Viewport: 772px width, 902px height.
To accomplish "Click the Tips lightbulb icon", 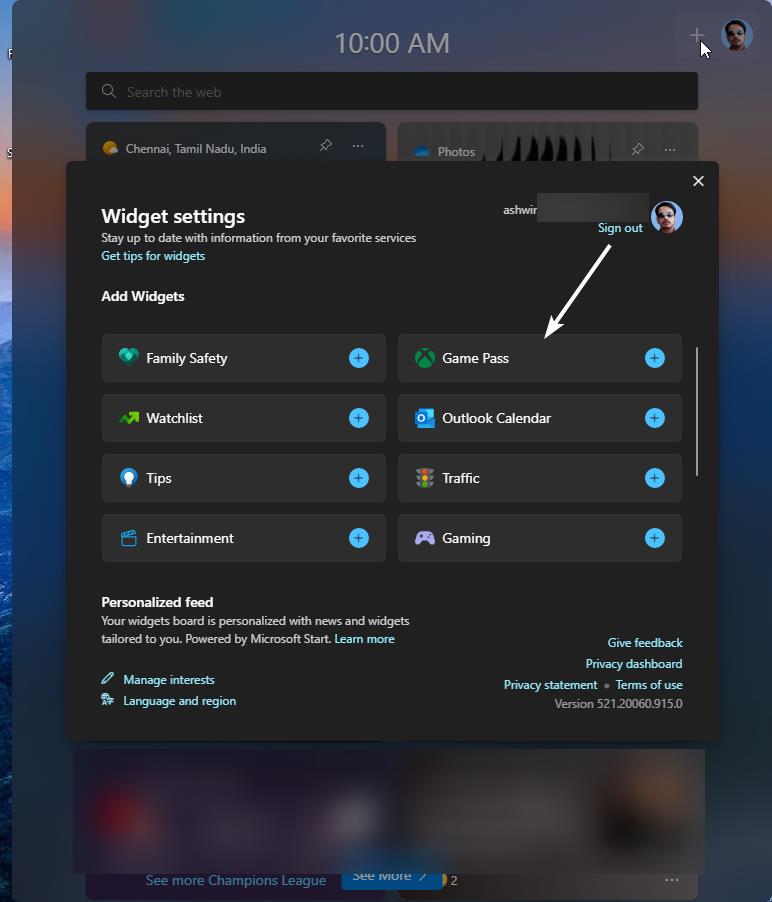I will [129, 477].
